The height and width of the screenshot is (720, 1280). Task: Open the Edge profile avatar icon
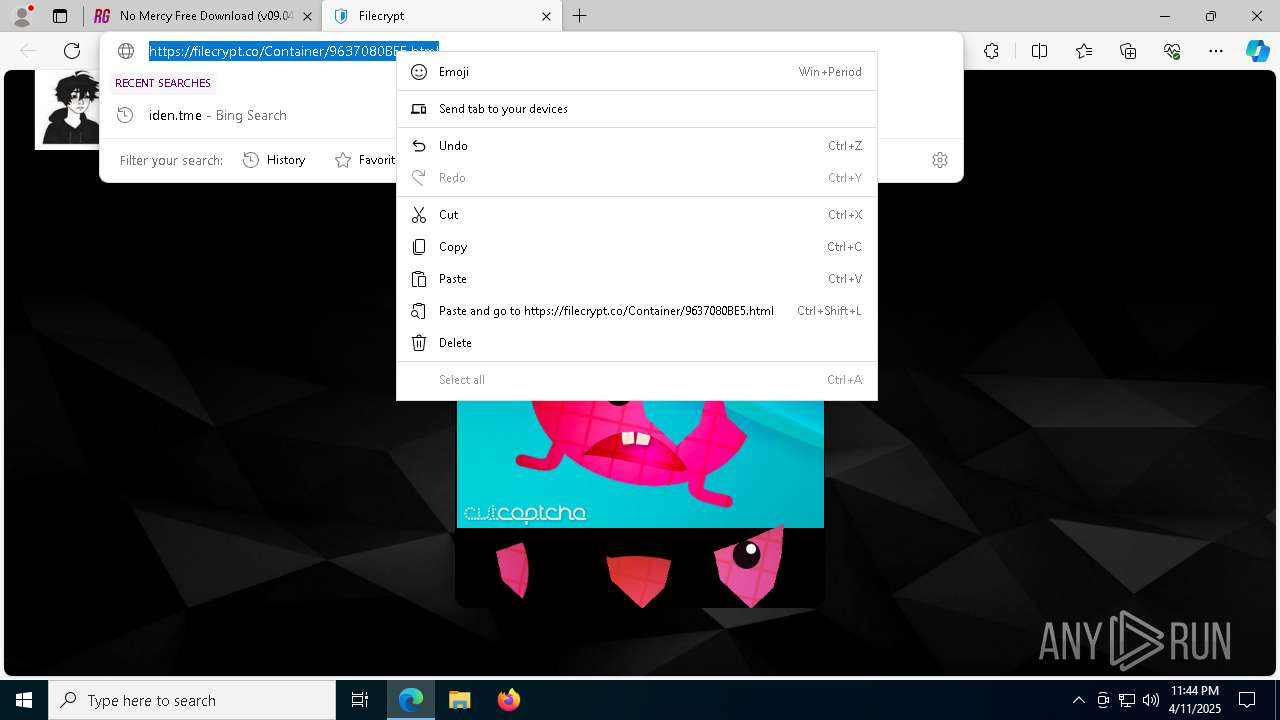click(22, 16)
